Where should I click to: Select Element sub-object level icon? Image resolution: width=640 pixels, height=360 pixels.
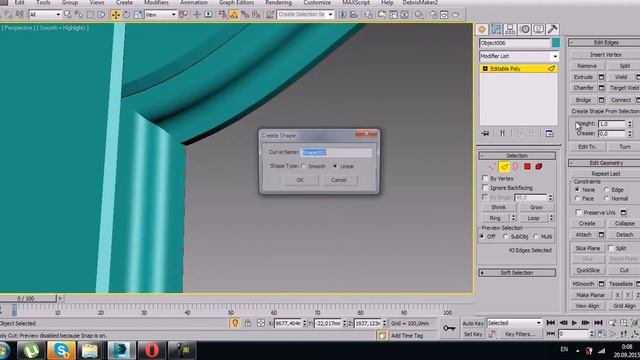539,167
